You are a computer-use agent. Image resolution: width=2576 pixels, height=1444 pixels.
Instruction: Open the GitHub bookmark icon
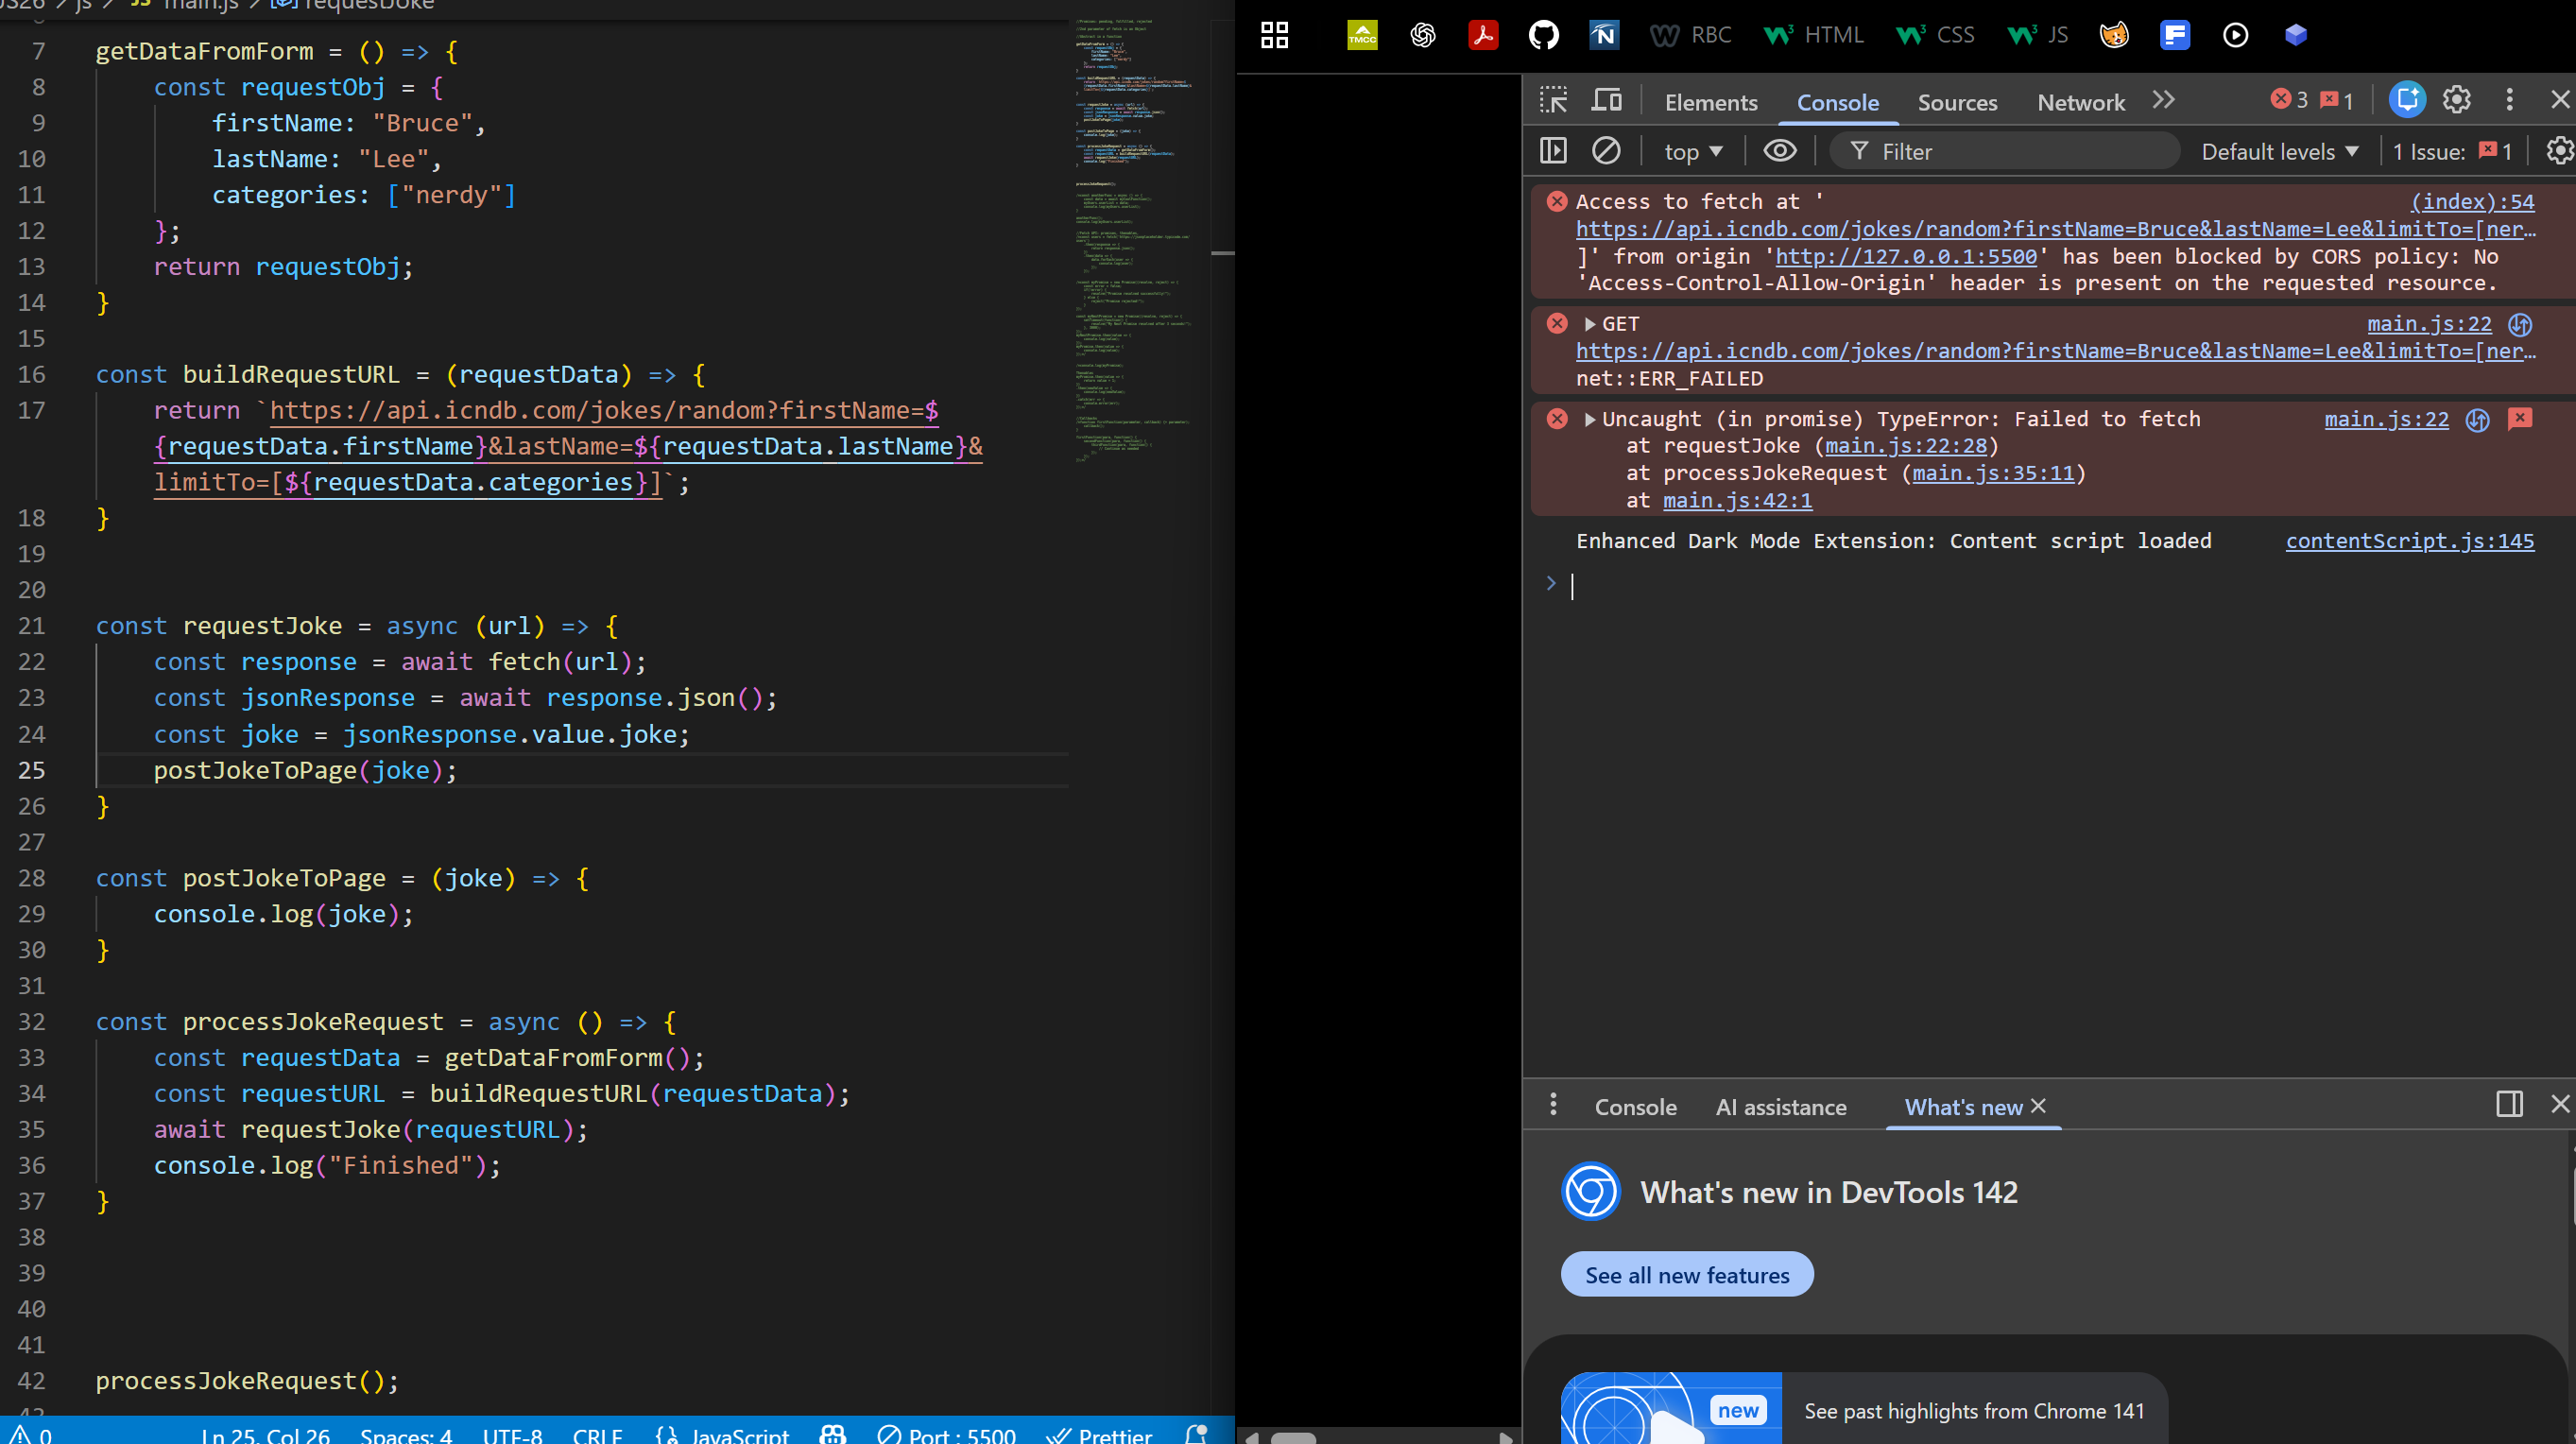click(1544, 36)
